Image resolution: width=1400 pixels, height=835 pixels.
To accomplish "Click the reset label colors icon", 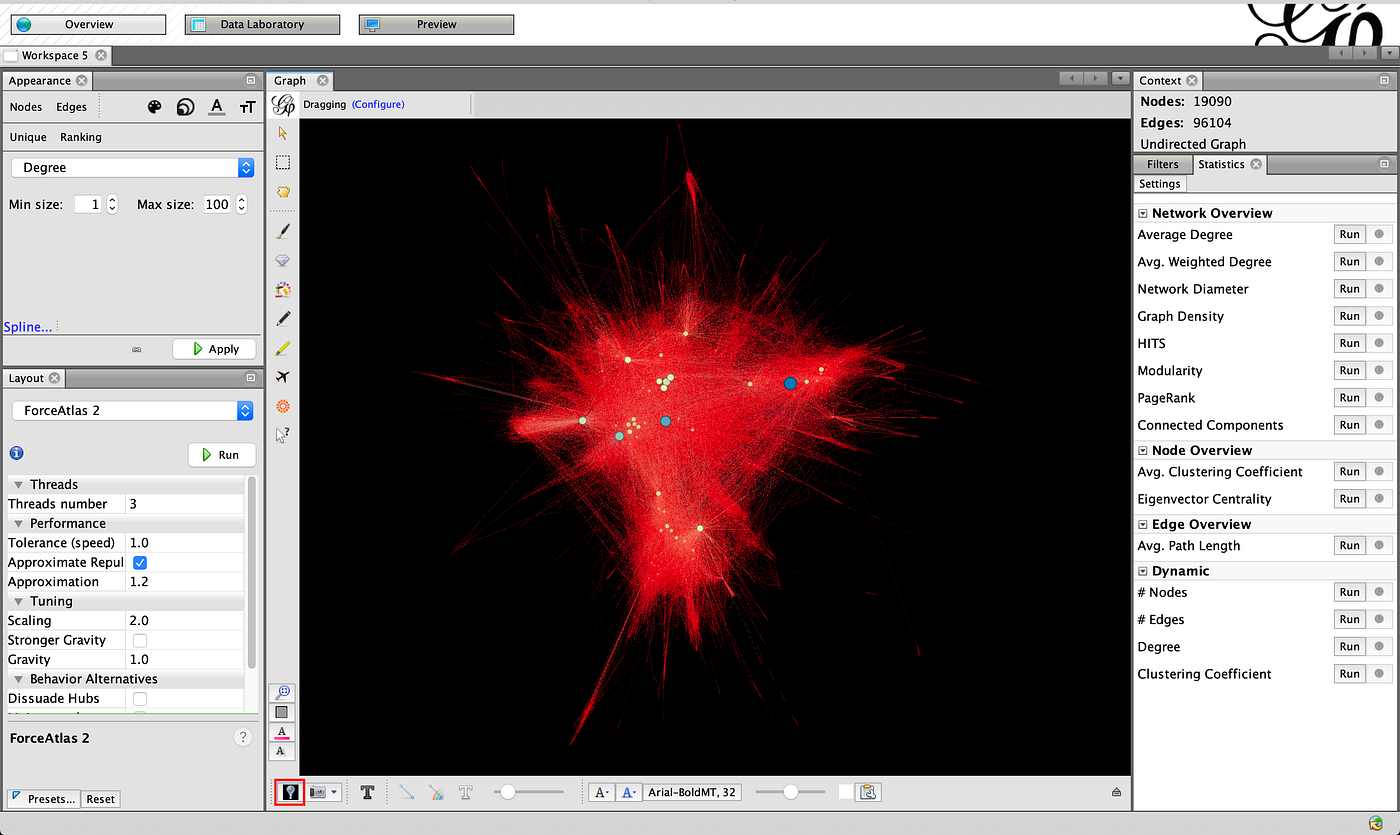I will click(282, 732).
